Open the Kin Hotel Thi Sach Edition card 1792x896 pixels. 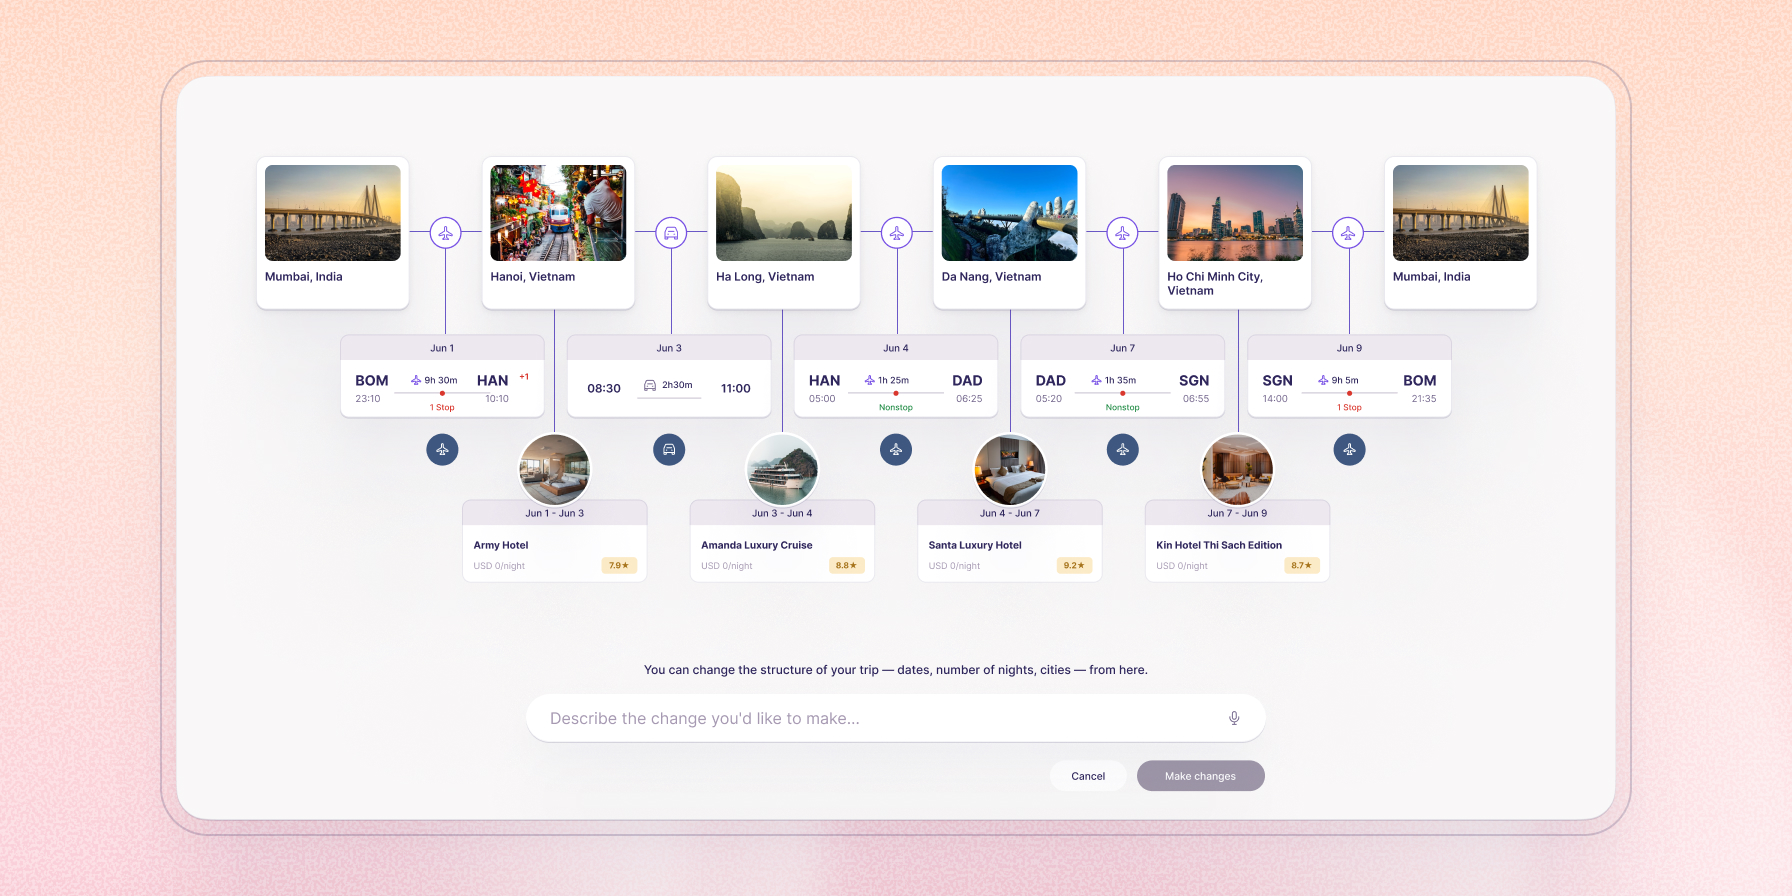pyautogui.click(x=1237, y=541)
